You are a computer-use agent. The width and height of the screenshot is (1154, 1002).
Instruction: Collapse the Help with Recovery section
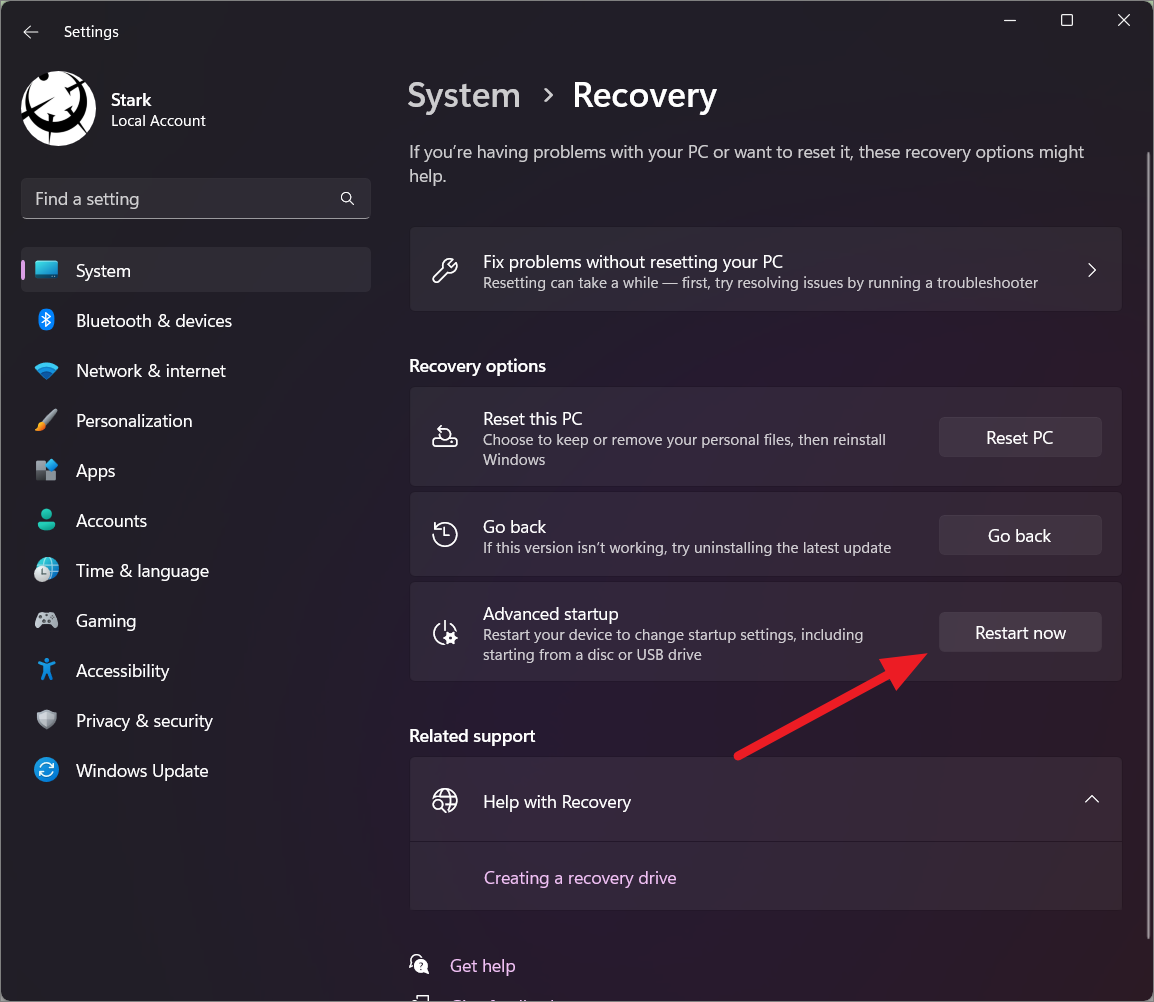tap(1091, 800)
